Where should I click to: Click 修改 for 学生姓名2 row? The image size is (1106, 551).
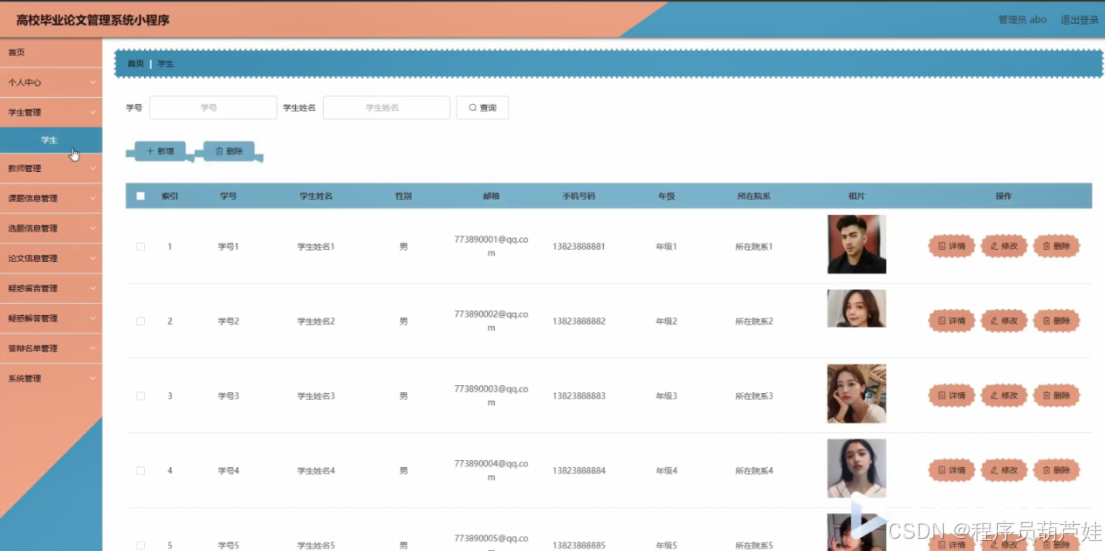(1004, 321)
